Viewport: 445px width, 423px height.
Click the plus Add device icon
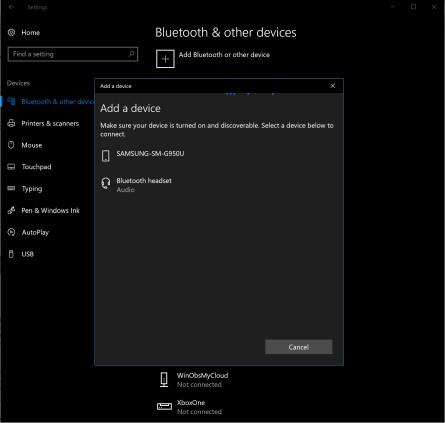click(x=165, y=59)
